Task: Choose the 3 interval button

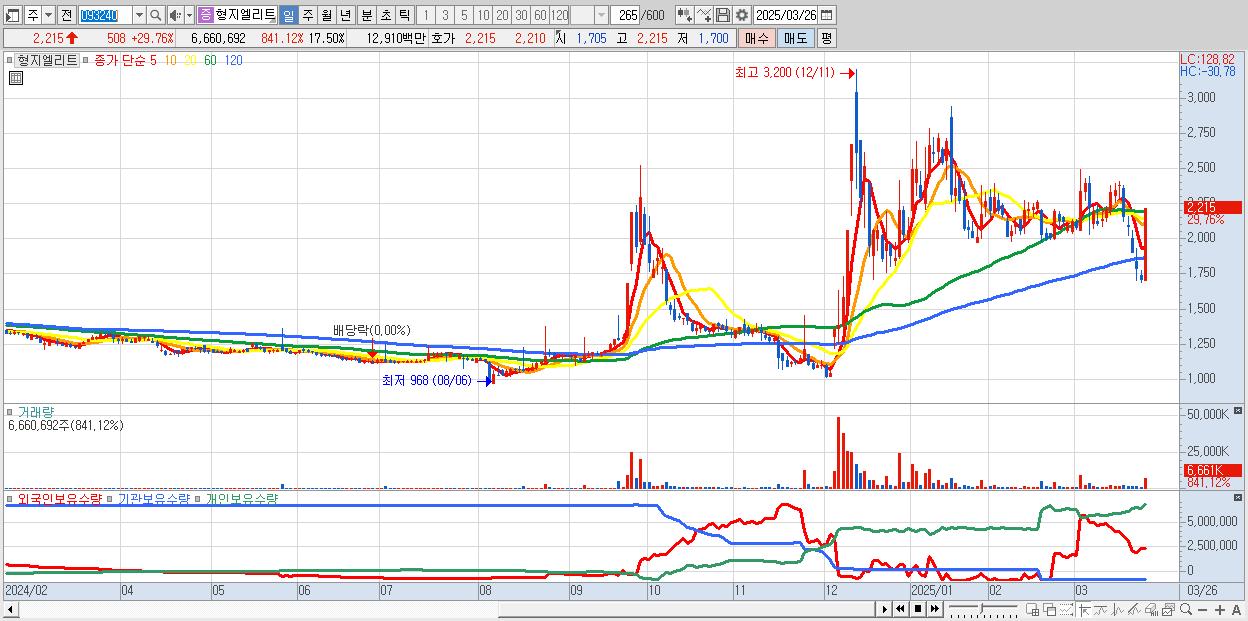Action: [445, 15]
